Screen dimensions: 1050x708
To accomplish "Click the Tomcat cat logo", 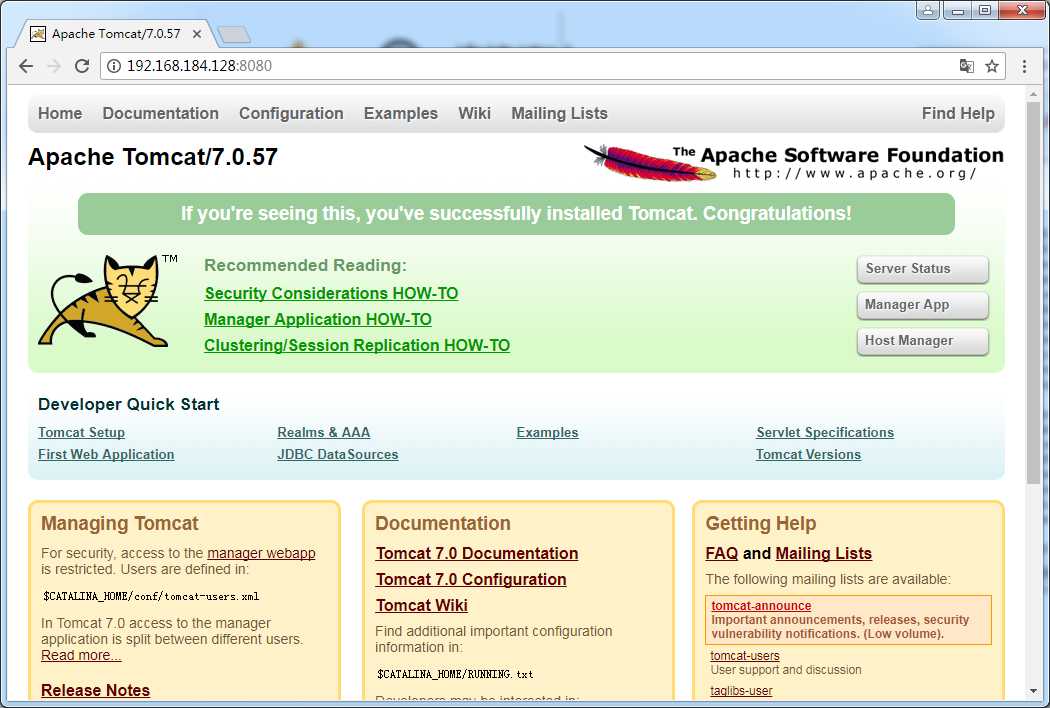I will click(x=108, y=300).
